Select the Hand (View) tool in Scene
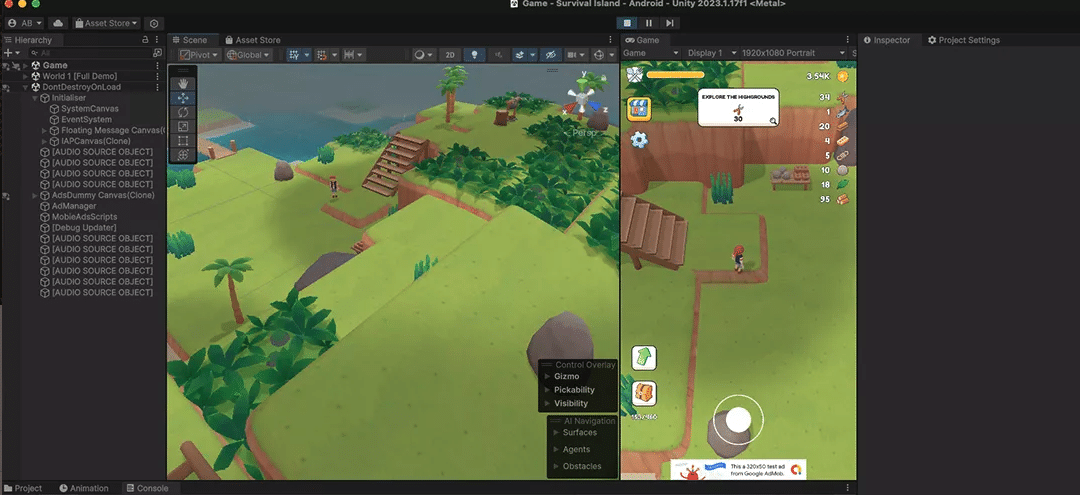The image size is (1080, 495). pos(183,83)
